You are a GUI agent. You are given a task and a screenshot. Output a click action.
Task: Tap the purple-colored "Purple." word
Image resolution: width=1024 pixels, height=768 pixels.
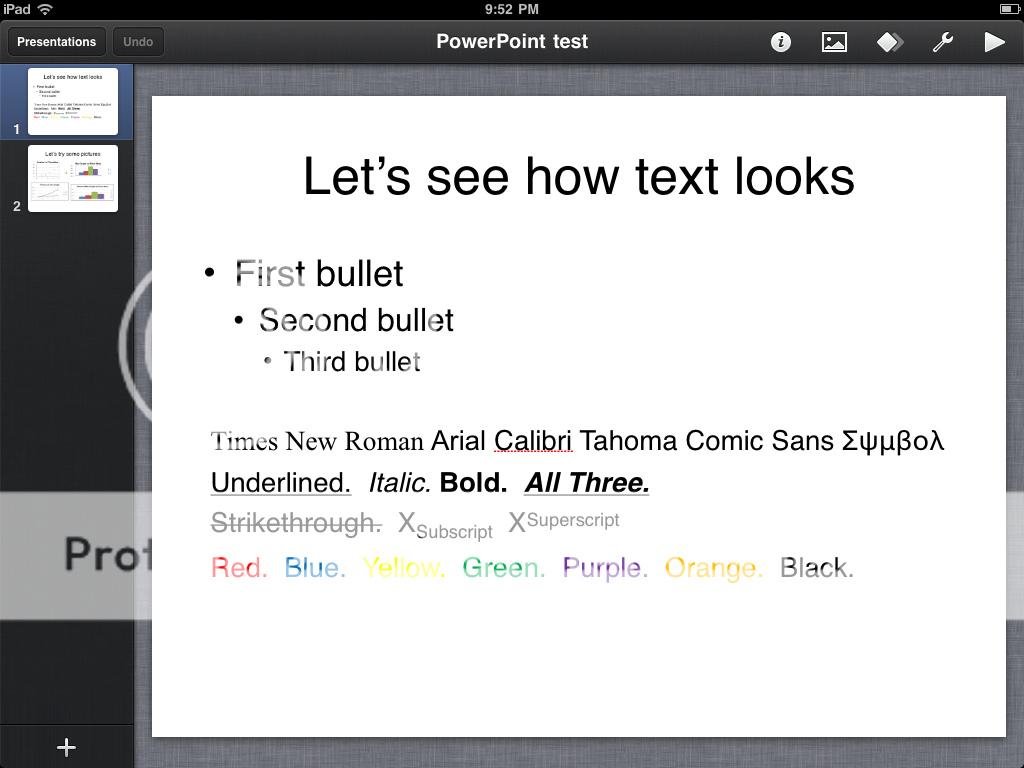click(x=605, y=568)
